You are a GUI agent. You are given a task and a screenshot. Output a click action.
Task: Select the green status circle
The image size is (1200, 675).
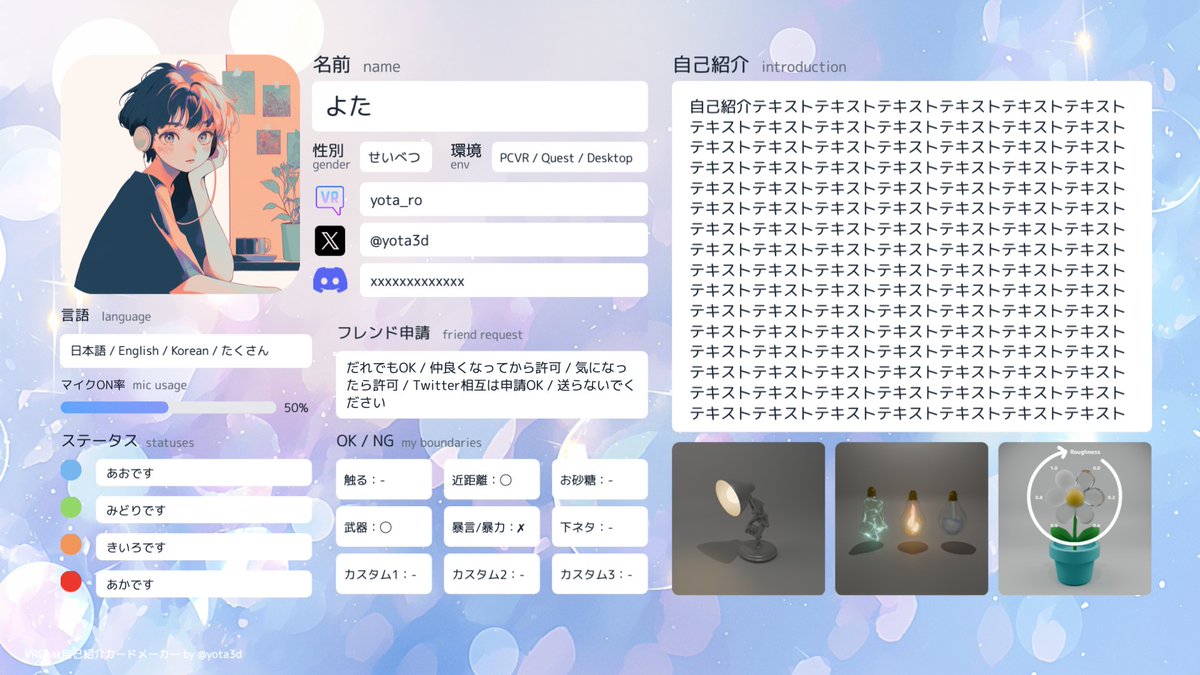71,508
